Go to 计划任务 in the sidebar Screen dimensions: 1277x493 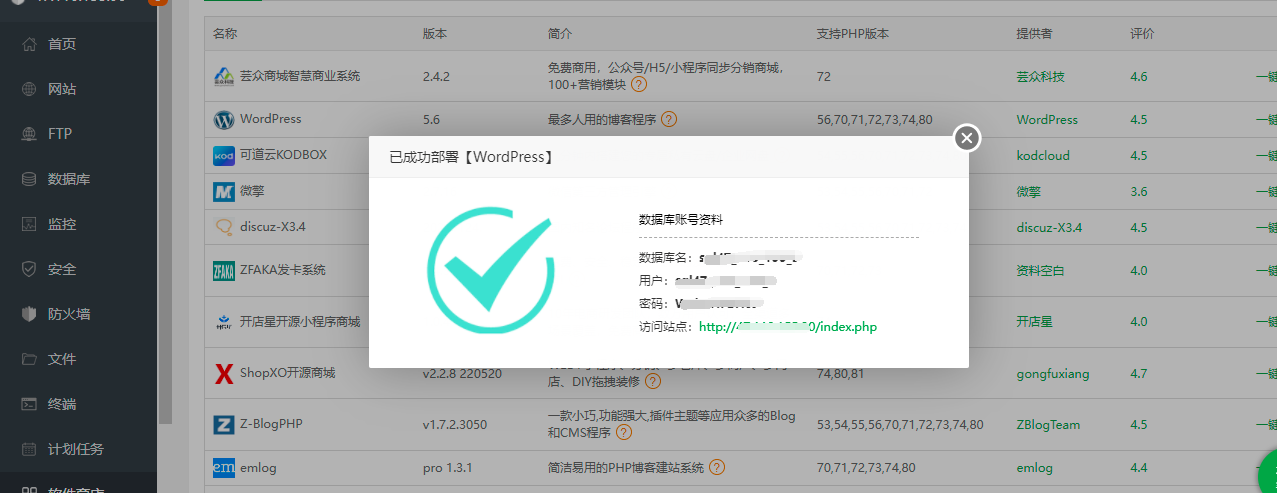(76, 449)
